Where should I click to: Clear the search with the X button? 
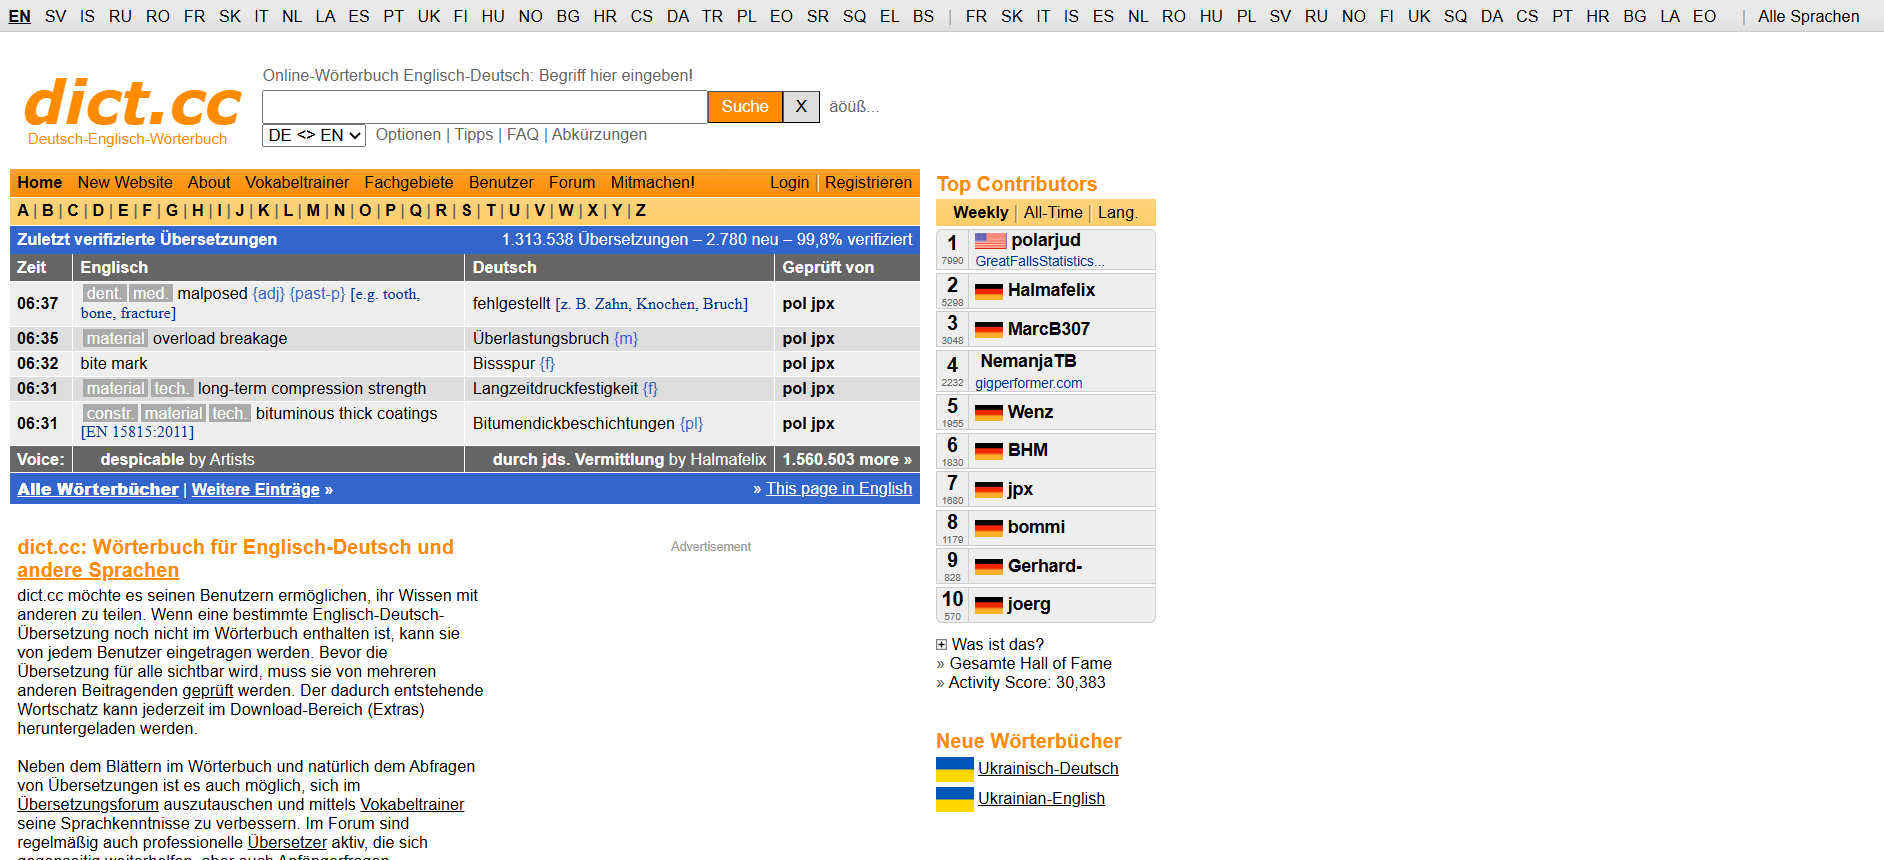(801, 107)
